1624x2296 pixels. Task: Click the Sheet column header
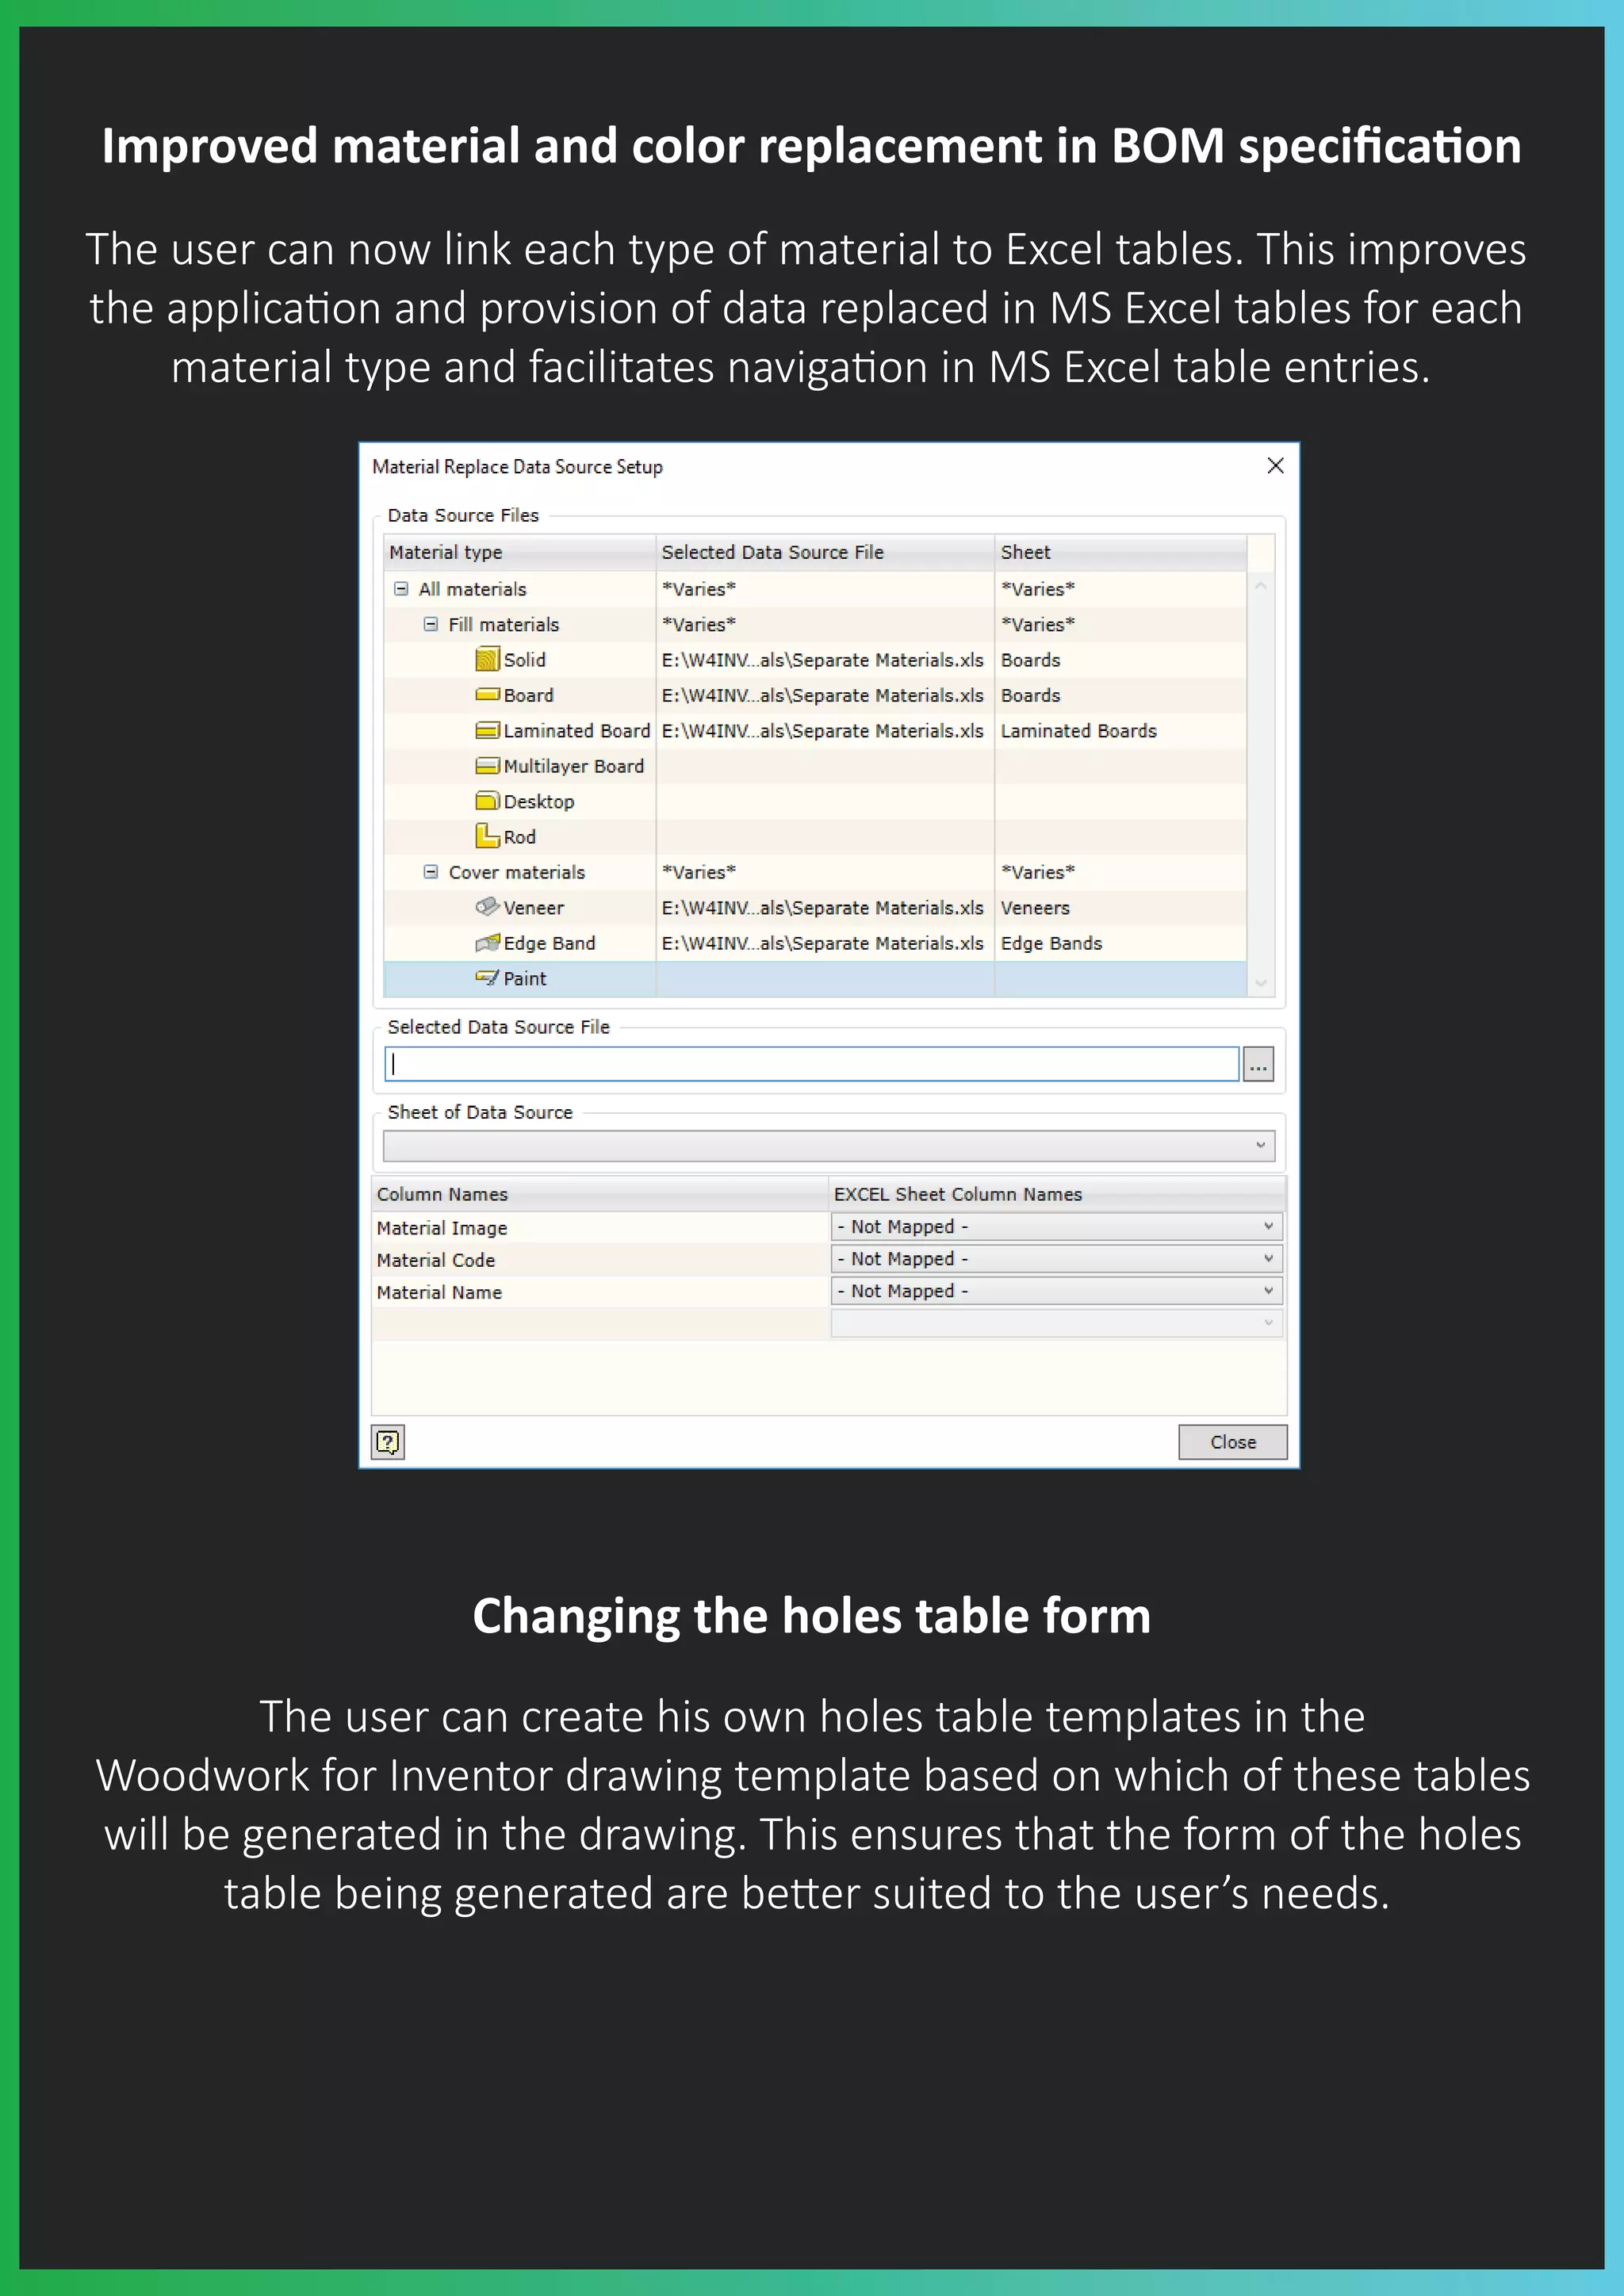tap(1120, 552)
